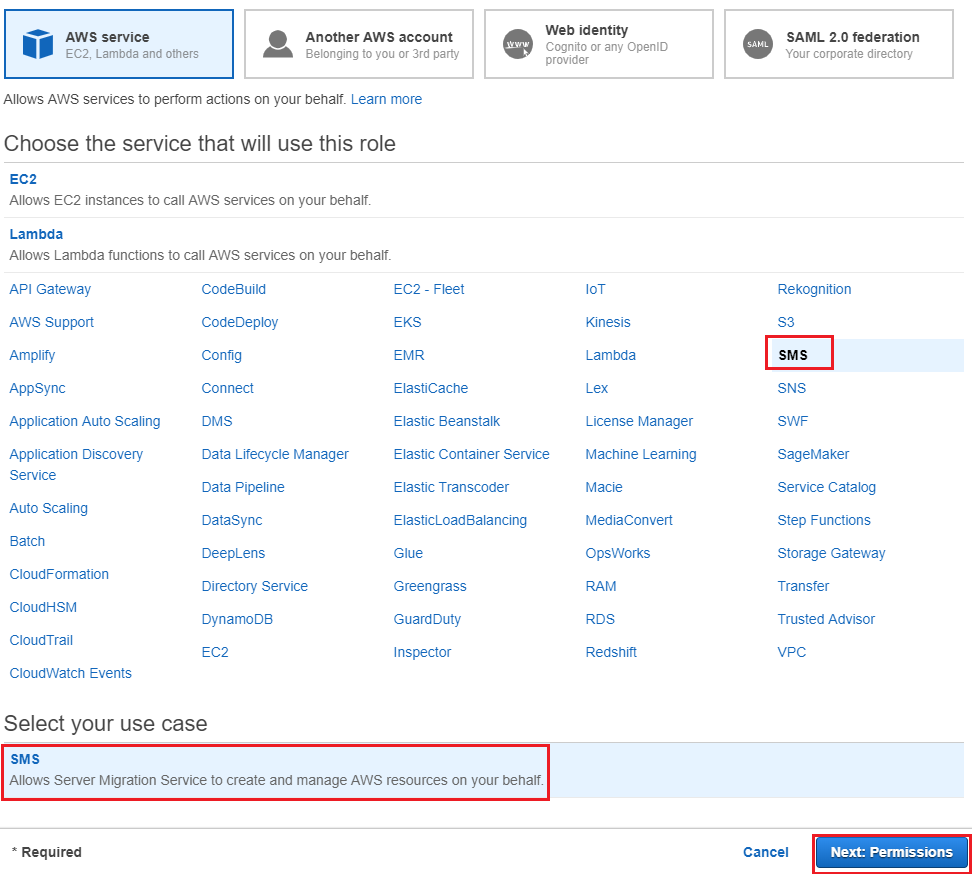Select Batch service

pyautogui.click(x=27, y=541)
